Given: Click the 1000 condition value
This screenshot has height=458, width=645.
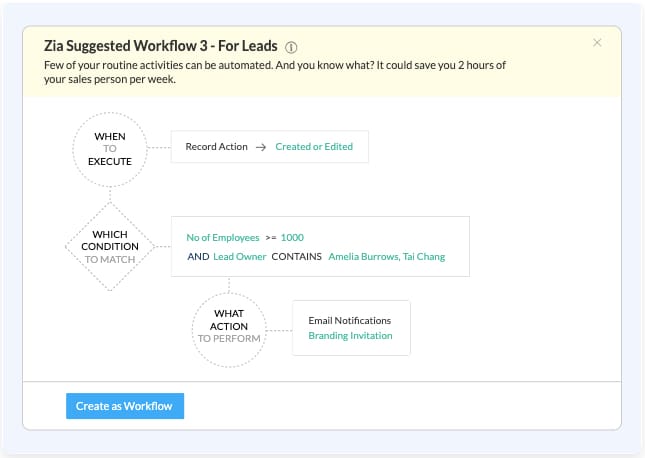Looking at the screenshot, I should [x=292, y=238].
